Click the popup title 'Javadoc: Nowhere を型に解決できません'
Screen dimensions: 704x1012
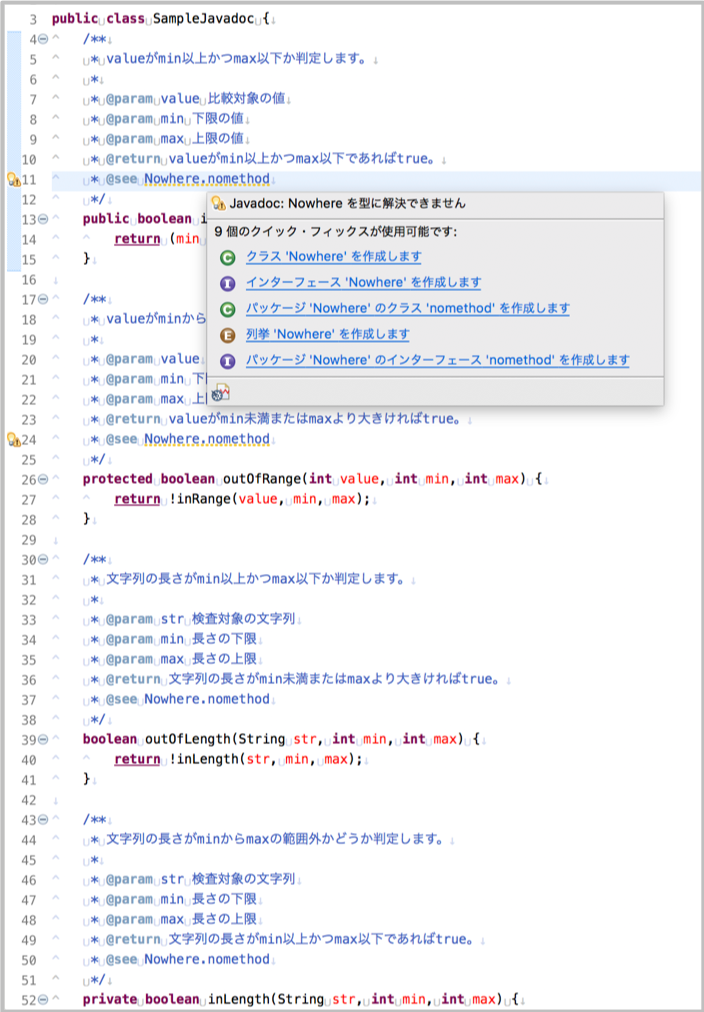347,203
